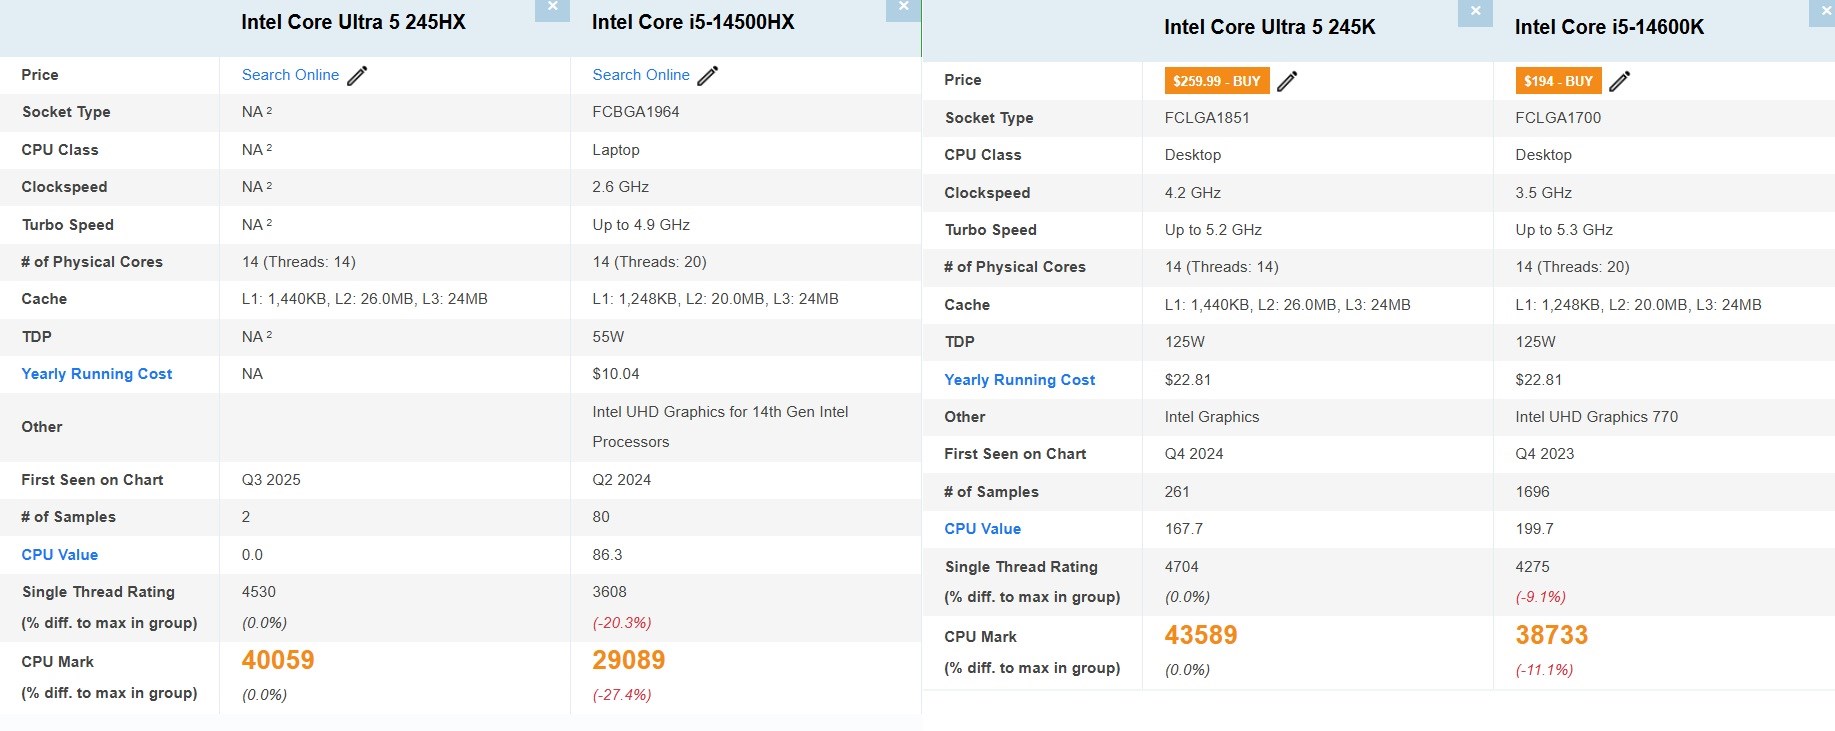Open Yearly Running Cost link in desktop table
The height and width of the screenshot is (731, 1835).
click(x=1020, y=380)
